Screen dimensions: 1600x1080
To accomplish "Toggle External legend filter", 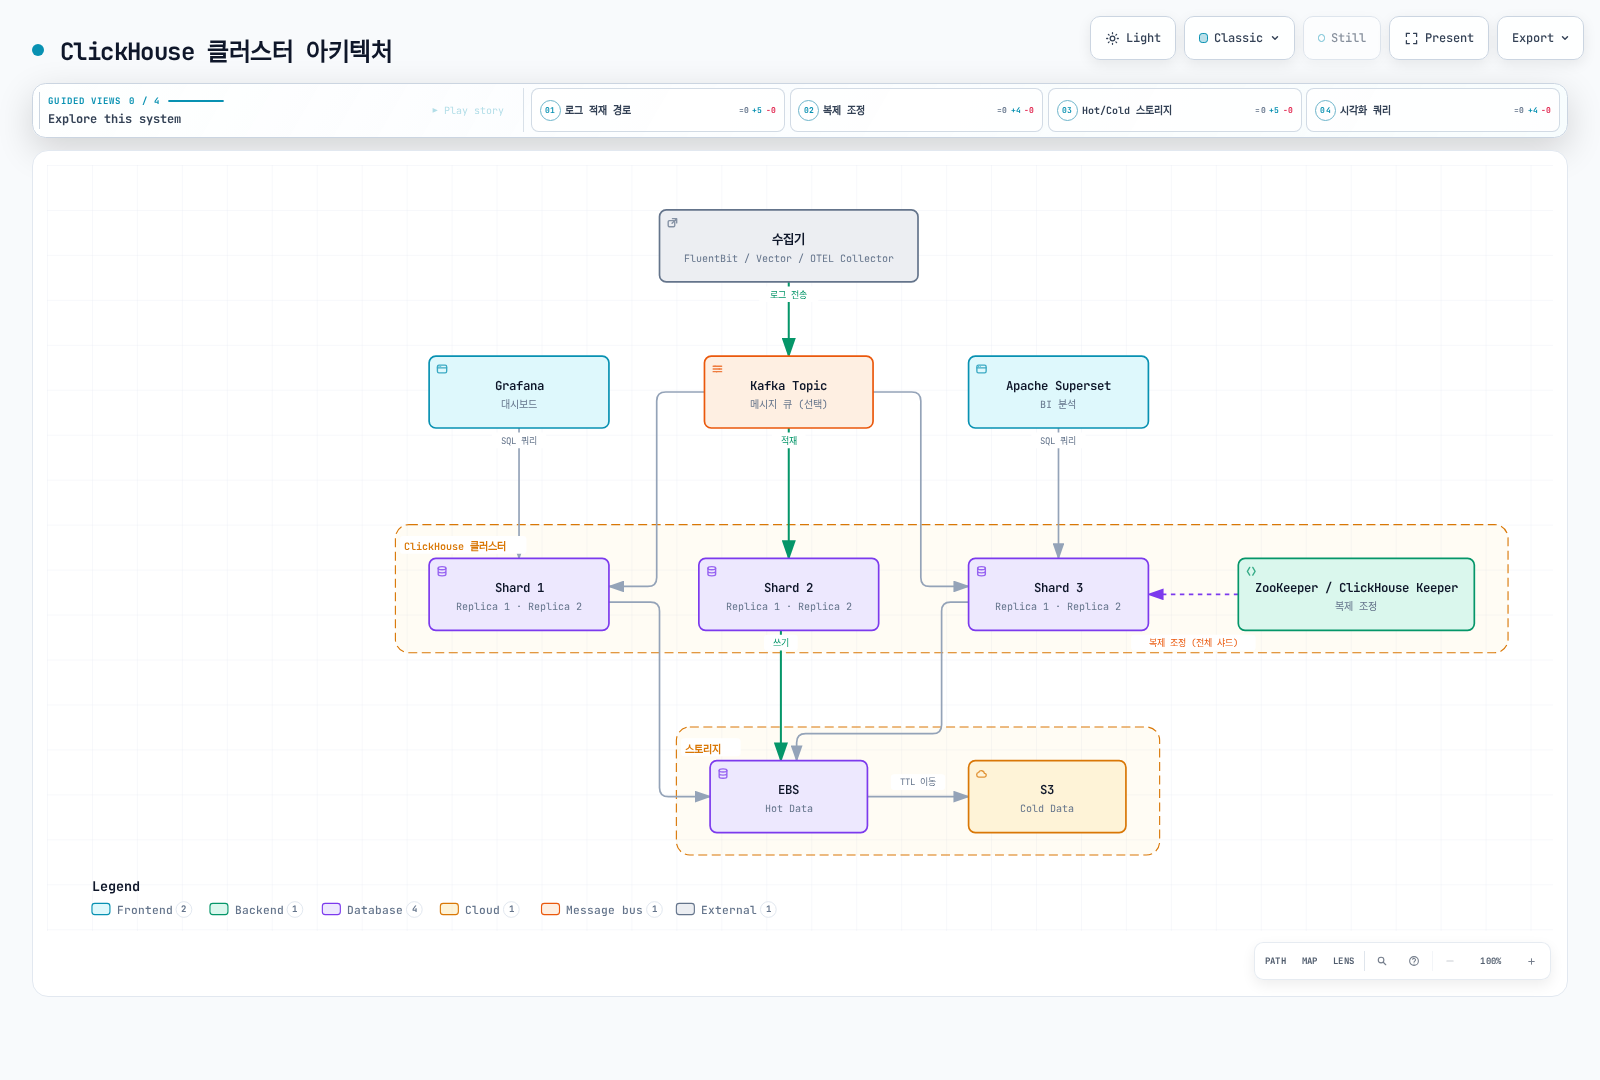I will [726, 909].
